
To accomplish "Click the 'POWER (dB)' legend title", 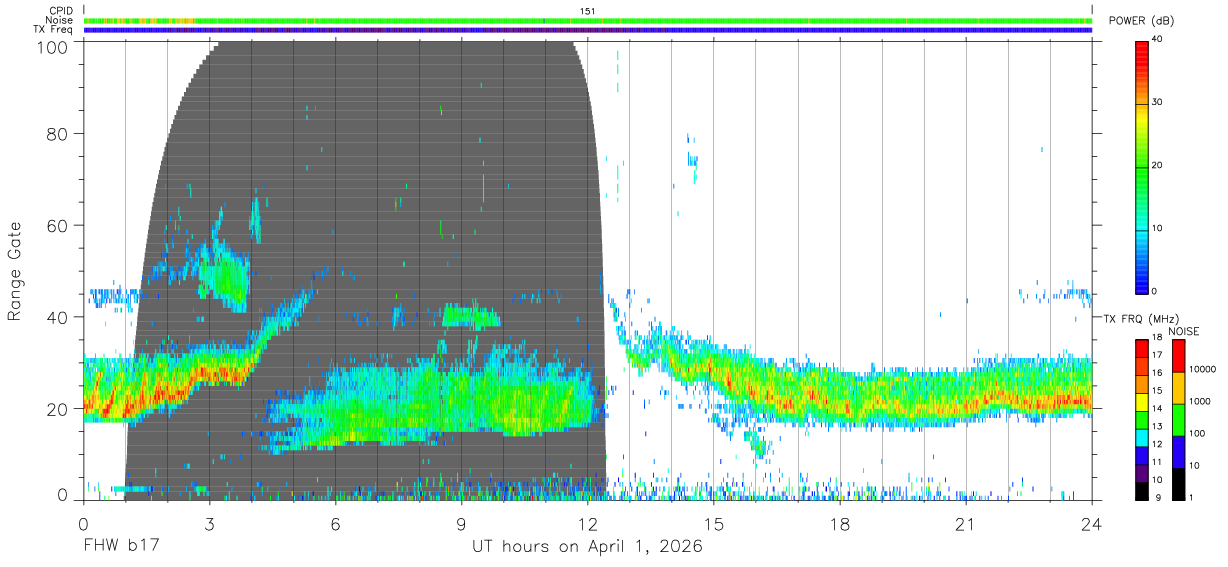I will click(1141, 21).
